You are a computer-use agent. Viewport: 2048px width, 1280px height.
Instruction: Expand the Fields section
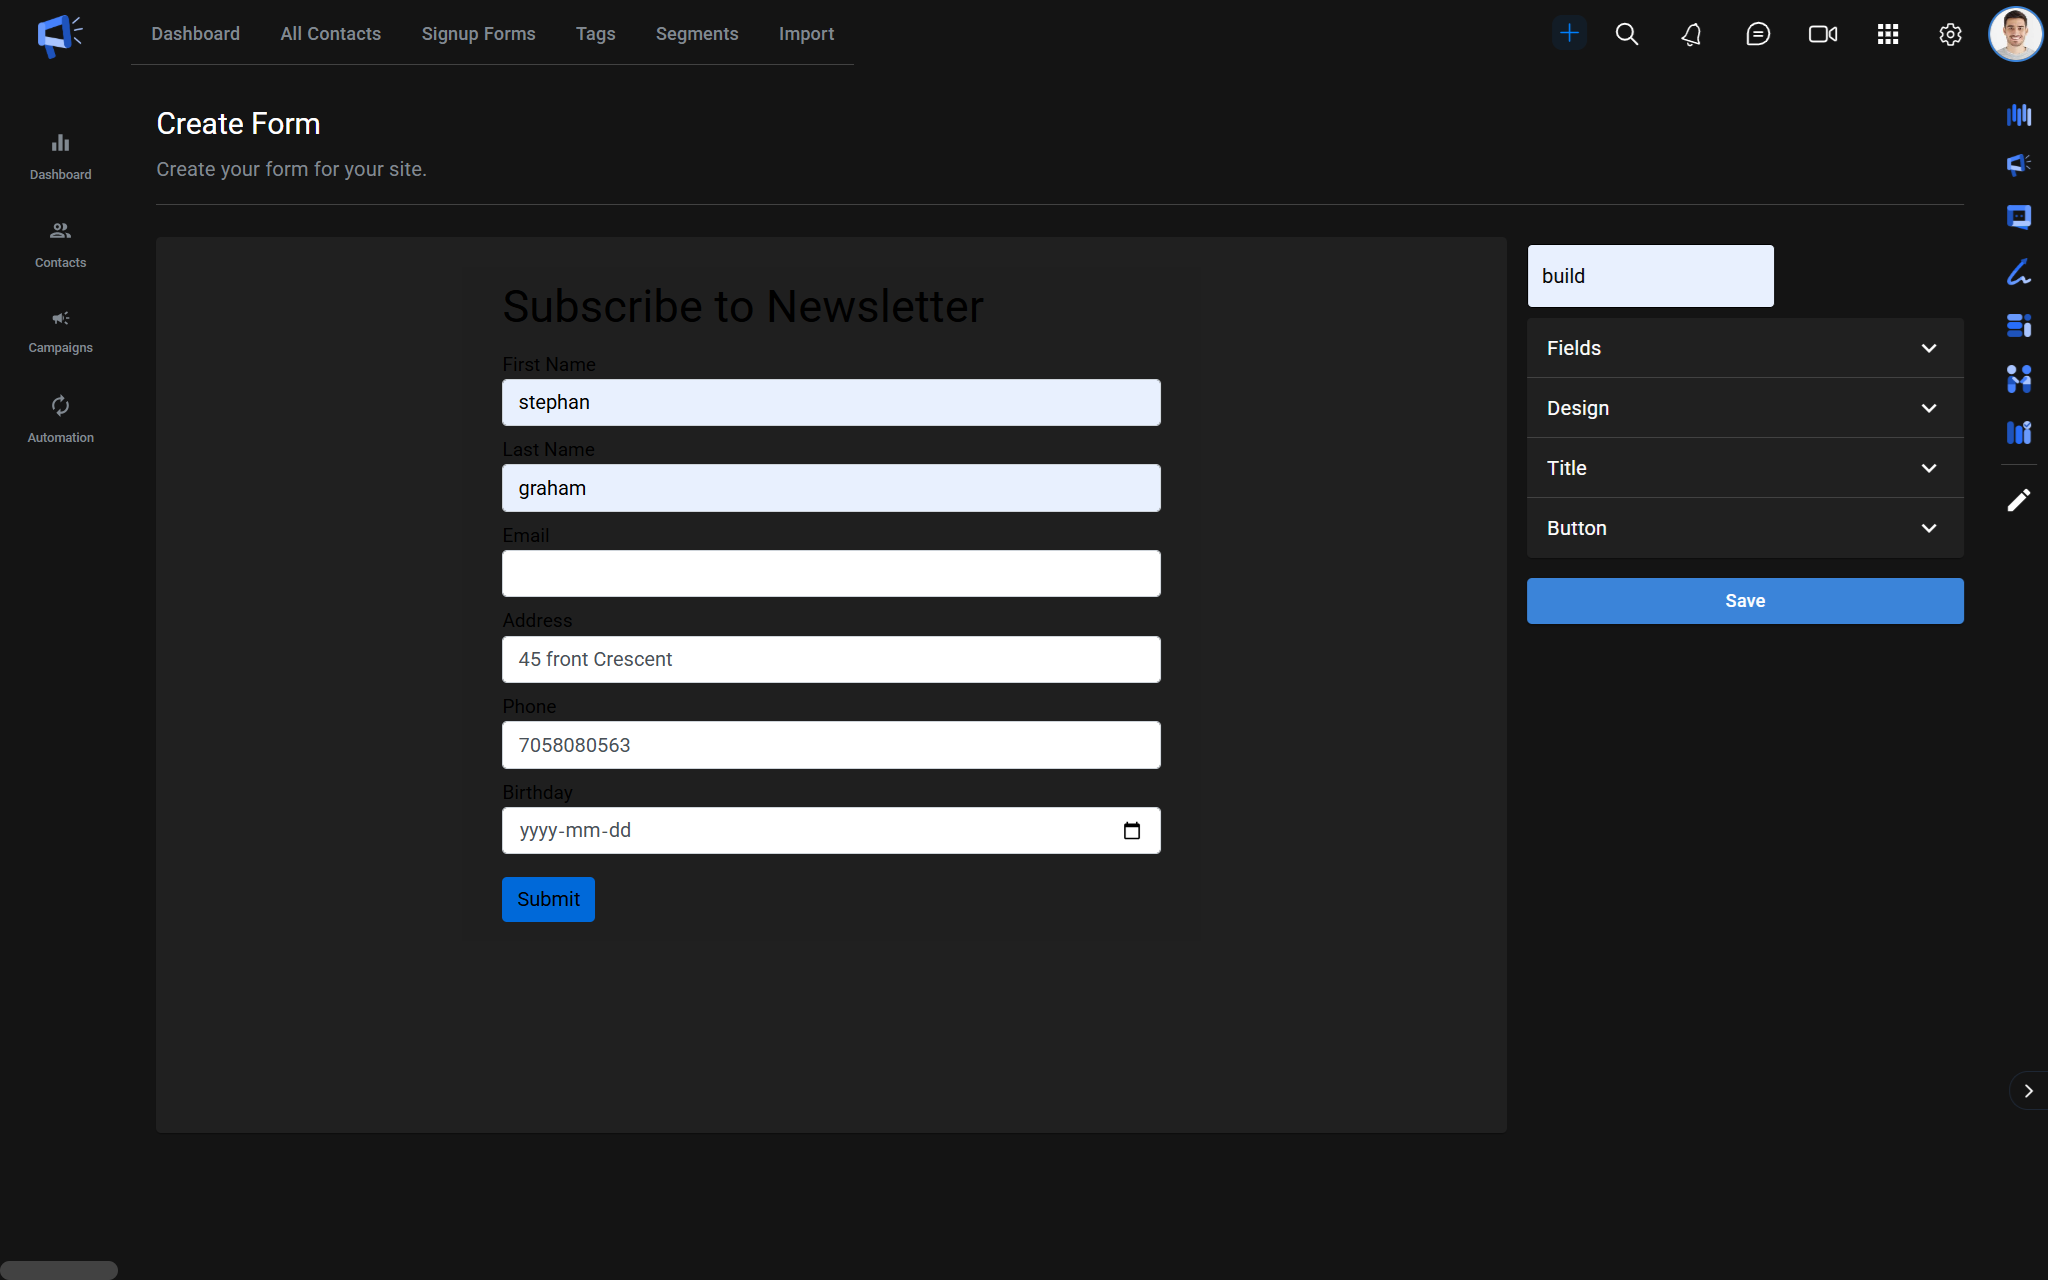[x=1745, y=348]
